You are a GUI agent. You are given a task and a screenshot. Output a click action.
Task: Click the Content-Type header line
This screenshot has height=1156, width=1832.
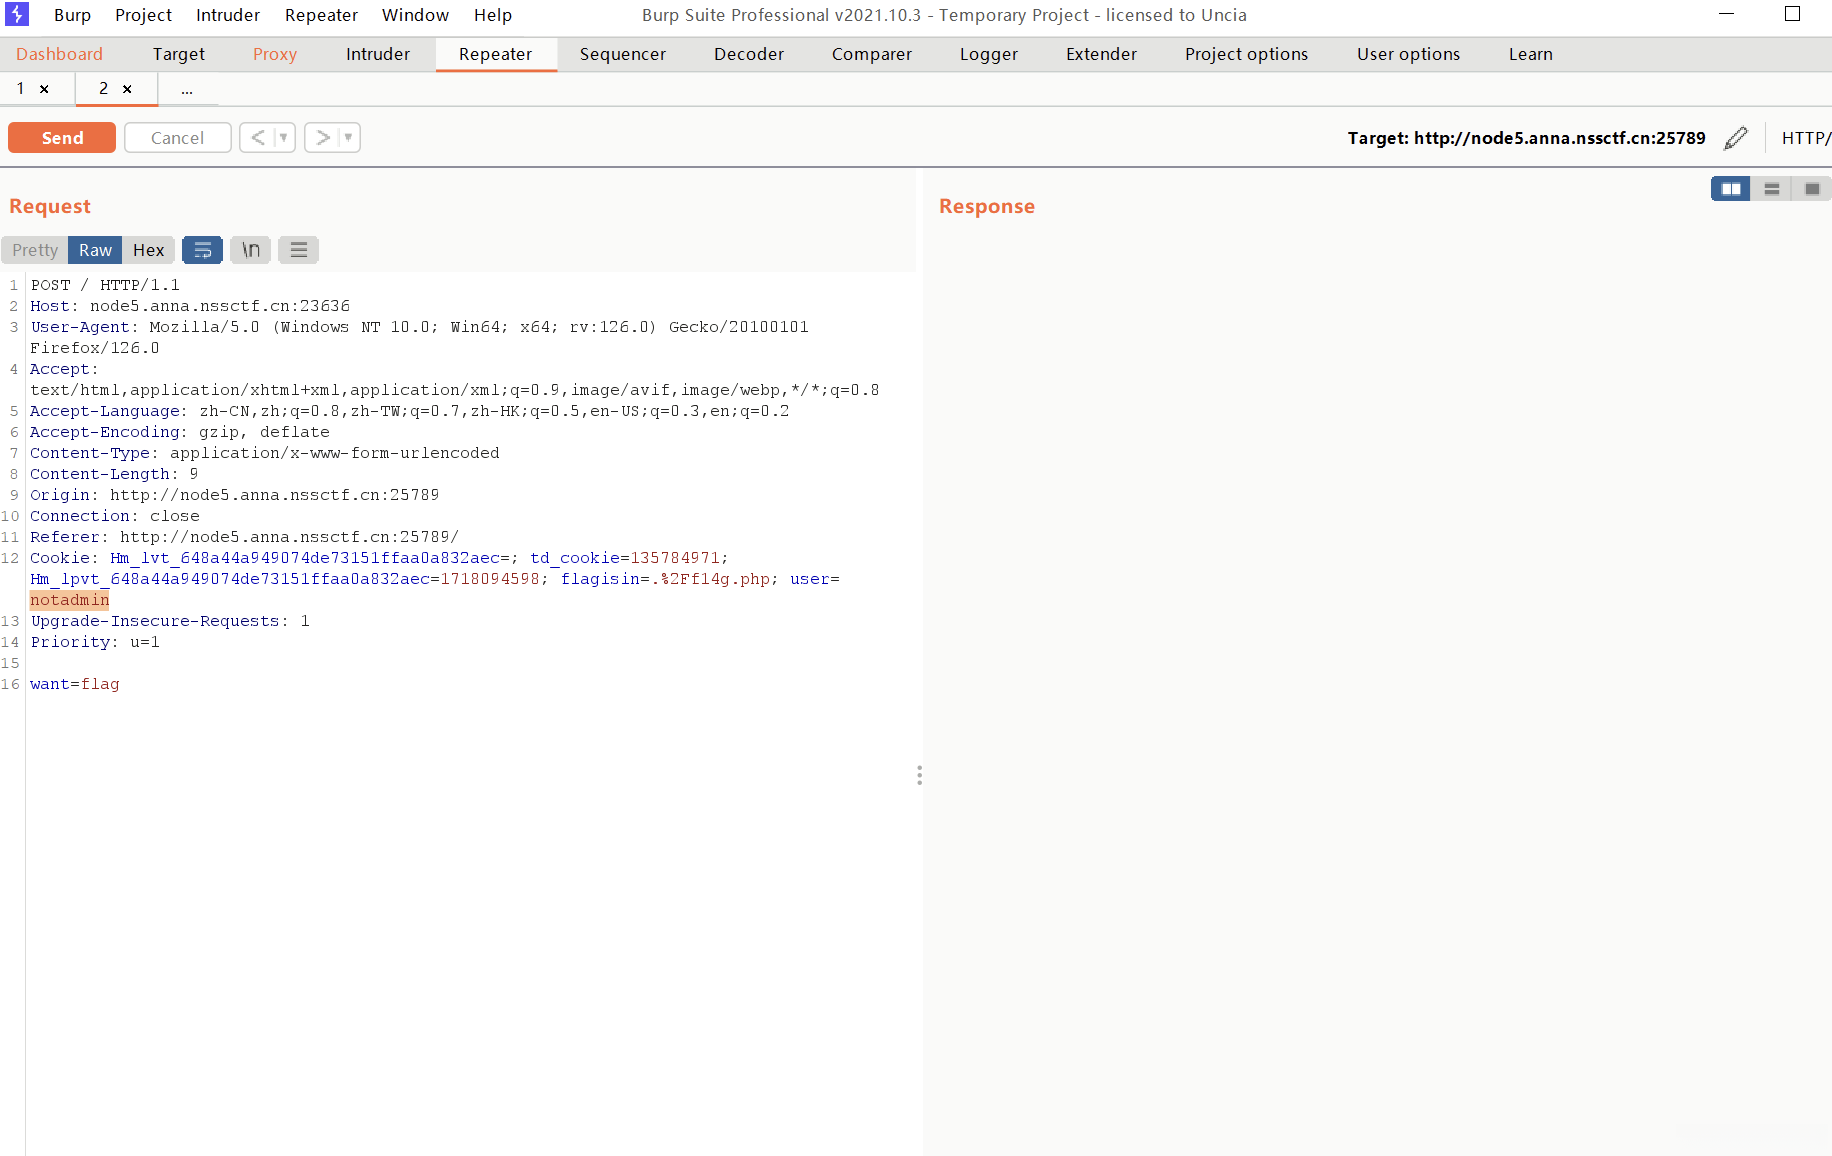point(265,453)
